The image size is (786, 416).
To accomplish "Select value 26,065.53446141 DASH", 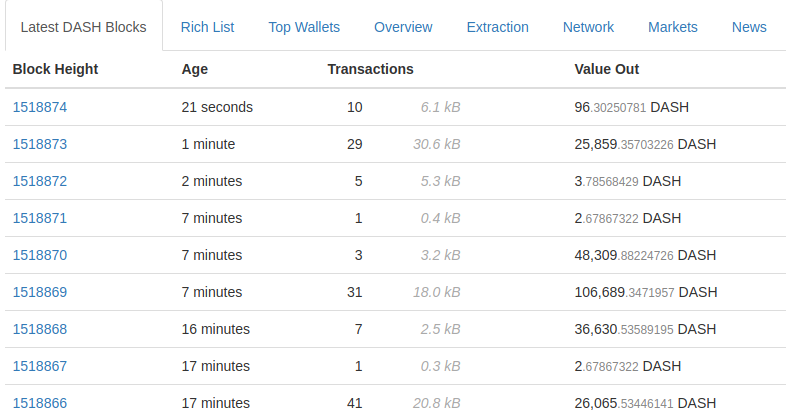I will pyautogui.click(x=645, y=403).
